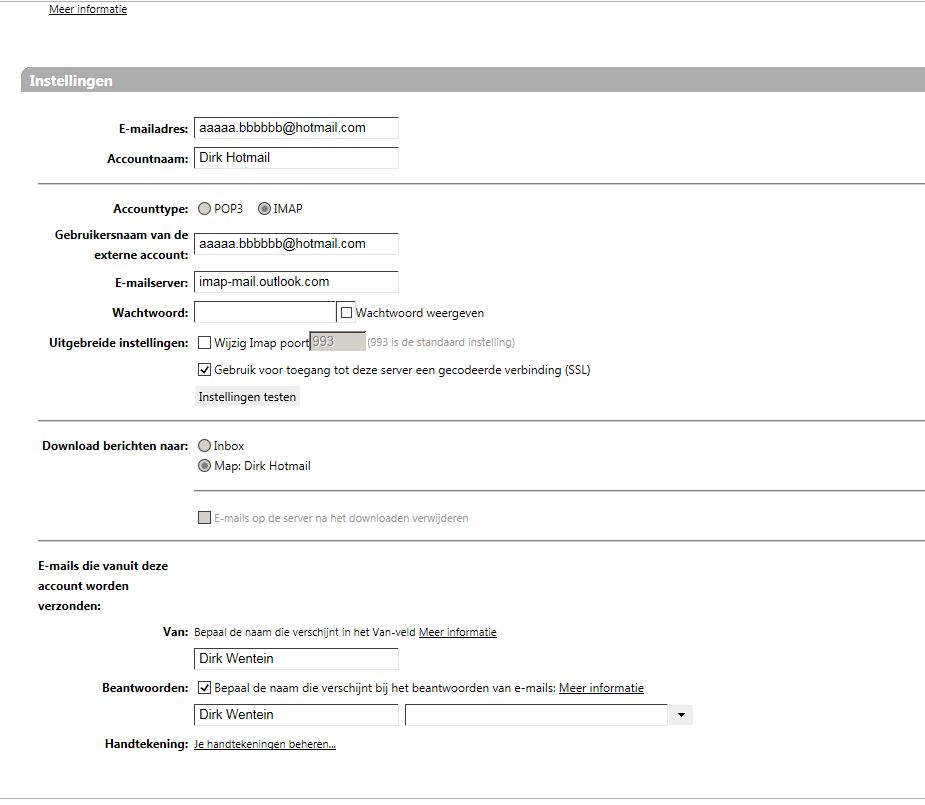Open the reply address dropdown arrow
This screenshot has height=805, width=925.
[x=681, y=715]
